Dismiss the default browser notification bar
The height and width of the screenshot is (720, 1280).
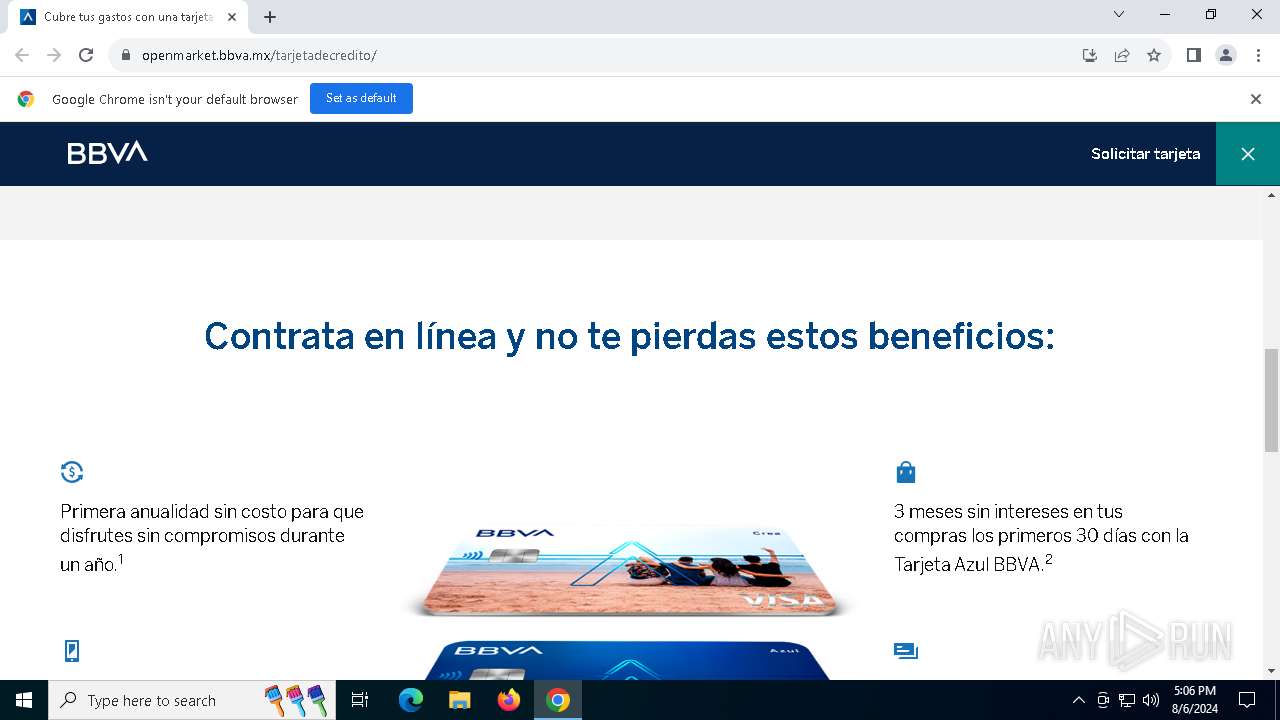point(1256,99)
